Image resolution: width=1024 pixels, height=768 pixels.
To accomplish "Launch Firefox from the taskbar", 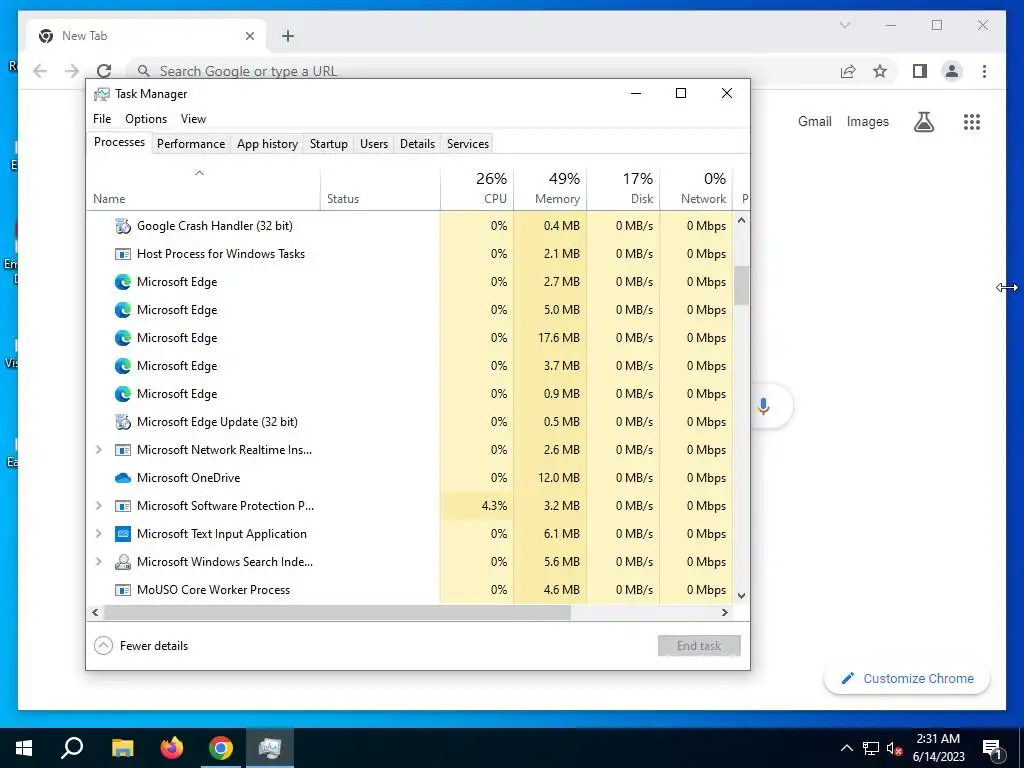I will point(172,748).
